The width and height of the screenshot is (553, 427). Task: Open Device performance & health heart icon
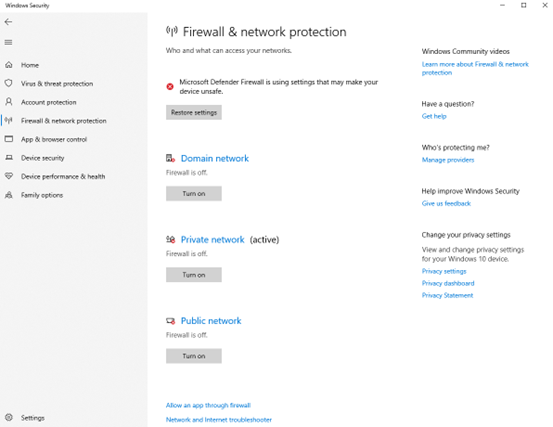click(9, 176)
